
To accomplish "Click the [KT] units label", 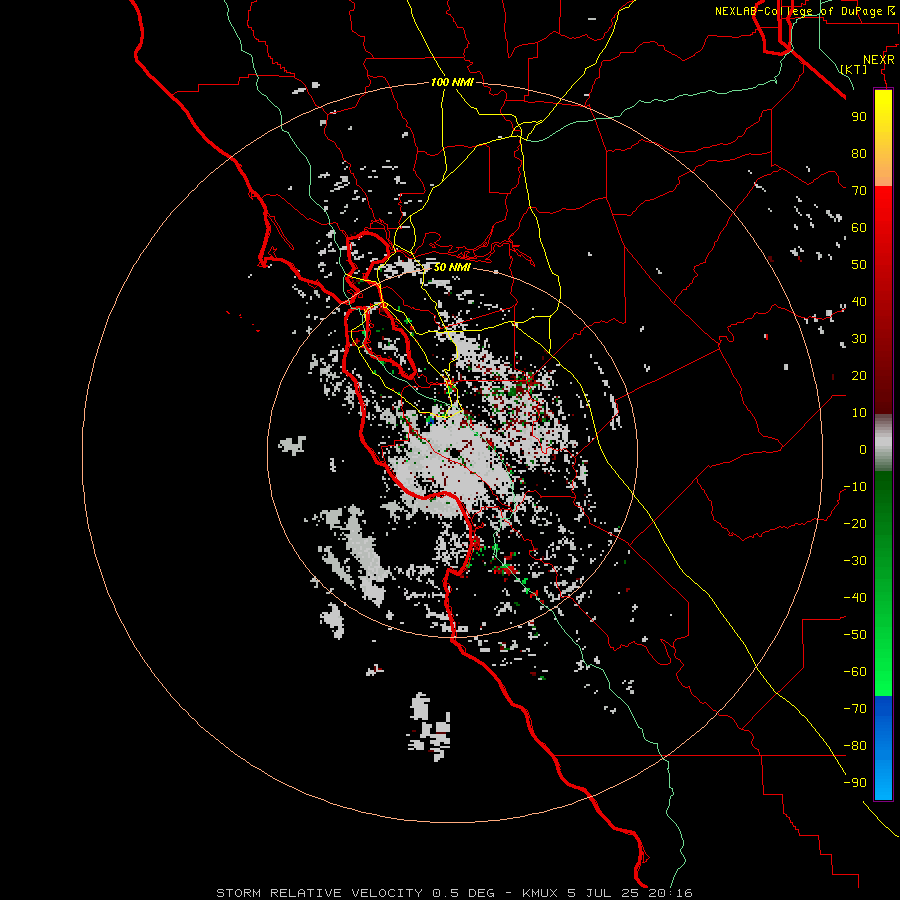I will (854, 69).
